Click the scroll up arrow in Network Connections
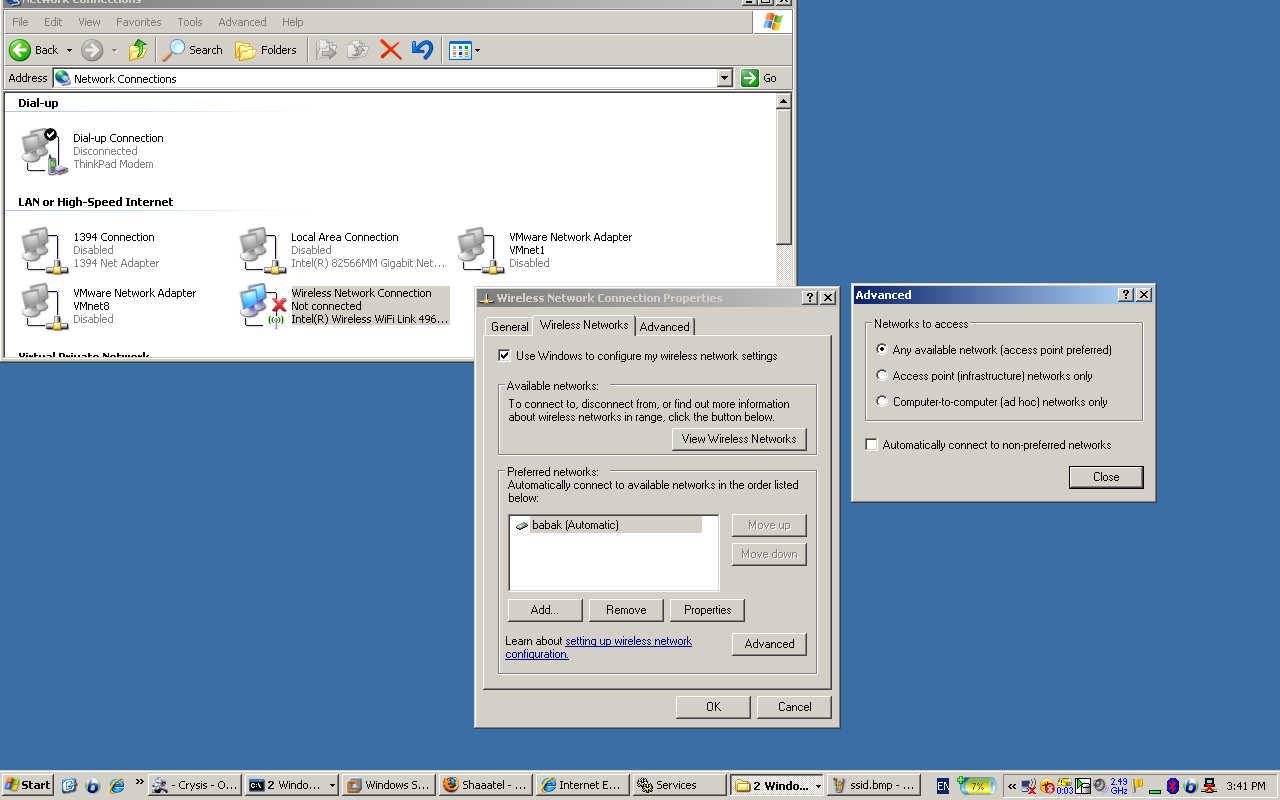This screenshot has height=800, width=1280. point(783,102)
